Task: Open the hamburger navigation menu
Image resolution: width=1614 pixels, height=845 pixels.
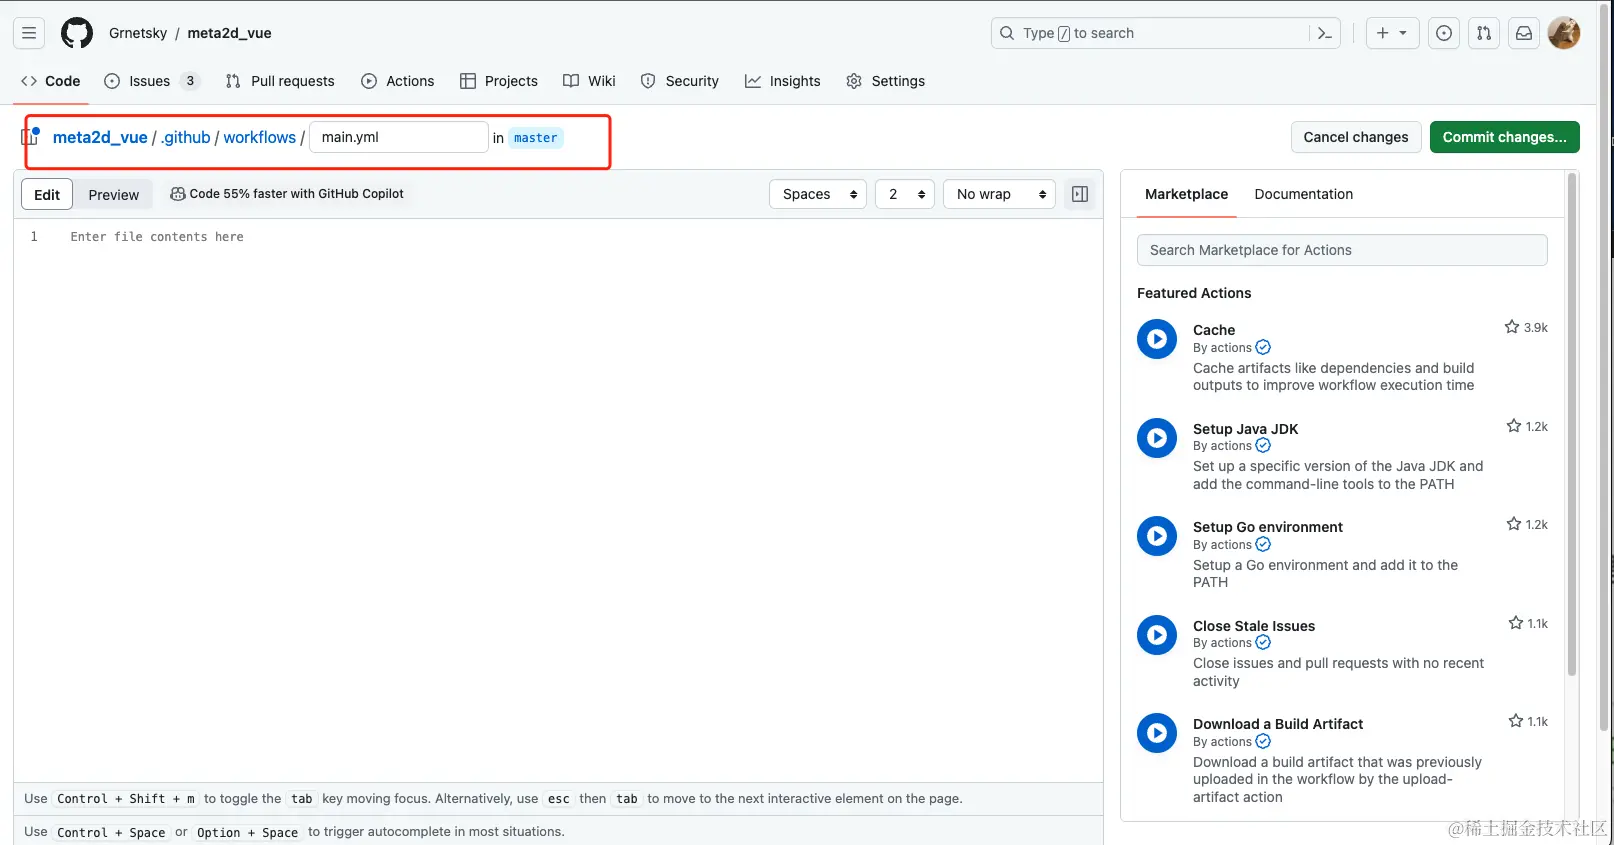Action: 29,33
